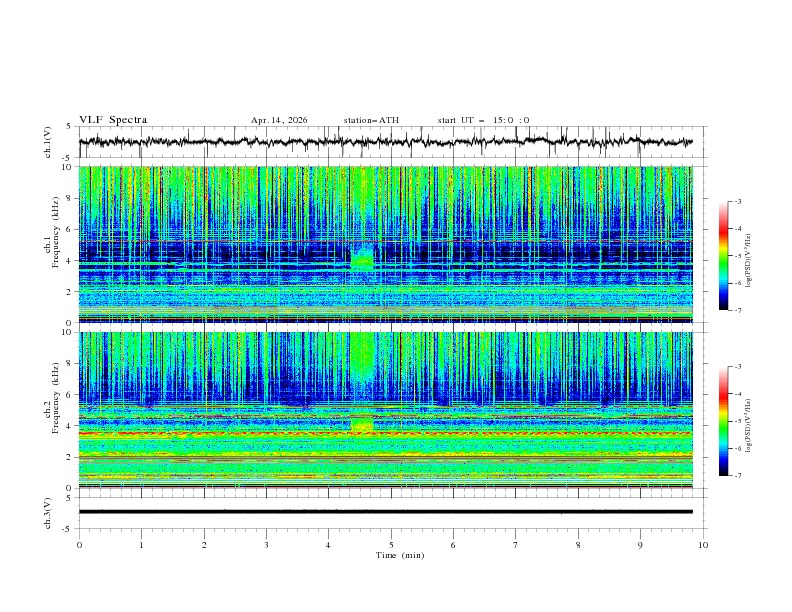Click the time axis tick label '5'

click(x=391, y=545)
